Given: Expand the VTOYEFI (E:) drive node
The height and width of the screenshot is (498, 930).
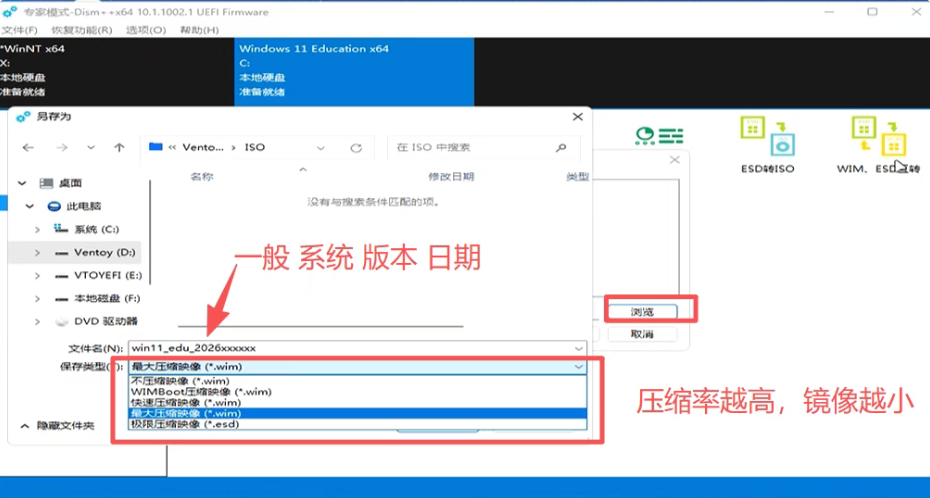Looking at the screenshot, I should pos(37,276).
